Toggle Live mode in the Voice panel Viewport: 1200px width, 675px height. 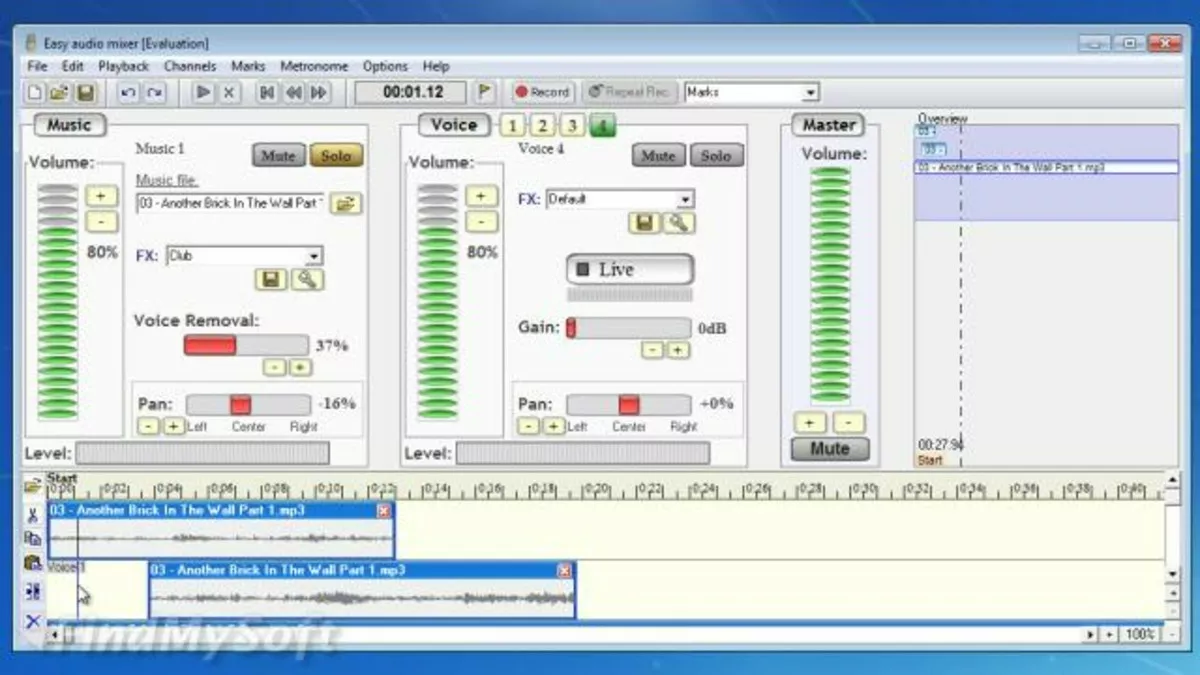coord(629,268)
